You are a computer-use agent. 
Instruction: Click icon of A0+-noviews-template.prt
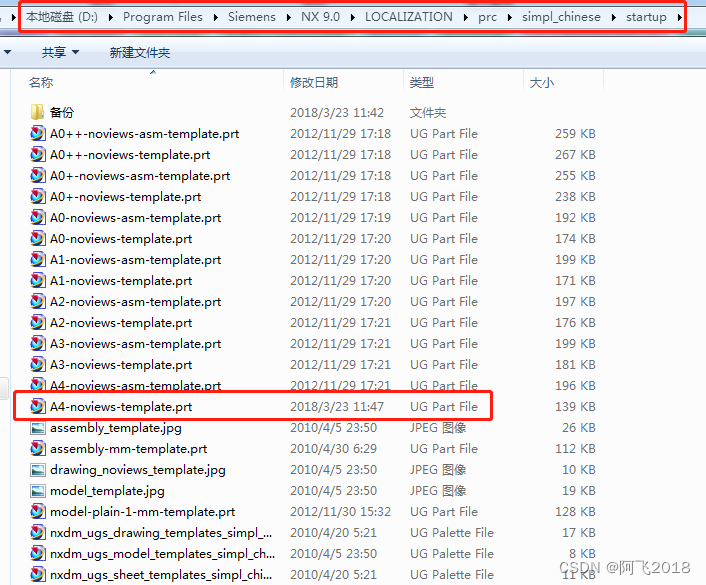point(37,196)
